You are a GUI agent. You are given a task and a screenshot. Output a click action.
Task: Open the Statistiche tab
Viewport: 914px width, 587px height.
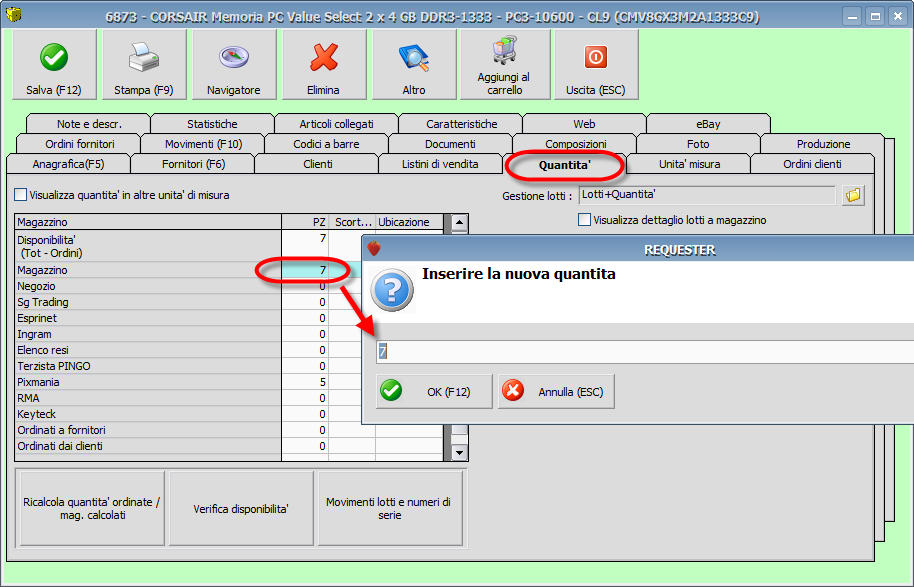pyautogui.click(x=212, y=124)
